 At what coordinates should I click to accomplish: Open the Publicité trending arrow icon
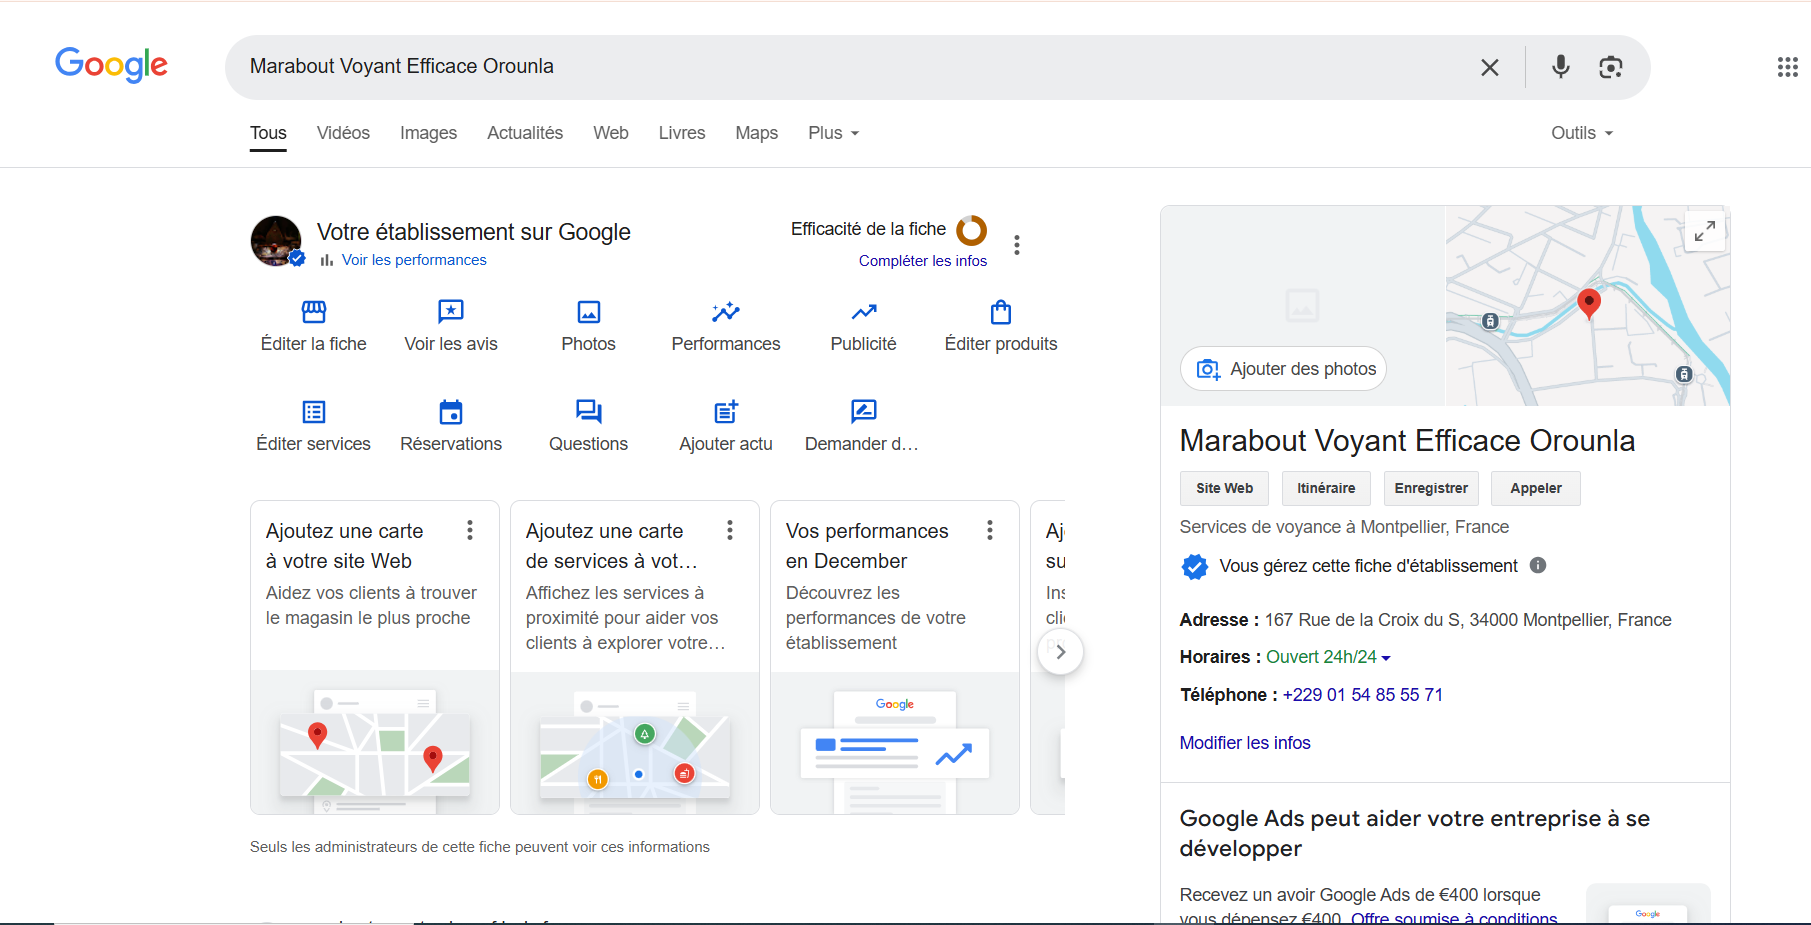(x=863, y=312)
